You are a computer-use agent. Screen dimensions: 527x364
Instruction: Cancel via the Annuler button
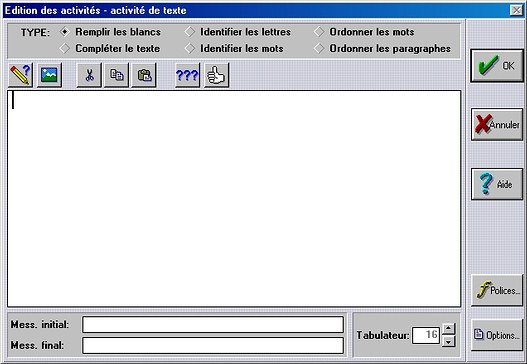[x=497, y=124]
